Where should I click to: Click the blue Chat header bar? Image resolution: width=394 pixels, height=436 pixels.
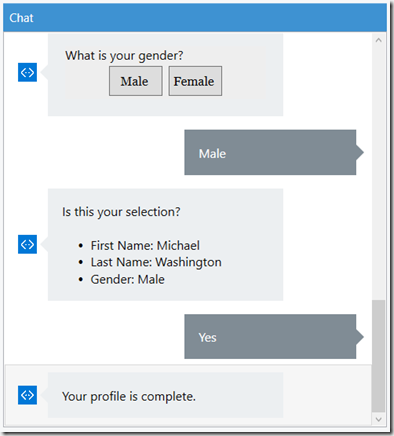[195, 17]
